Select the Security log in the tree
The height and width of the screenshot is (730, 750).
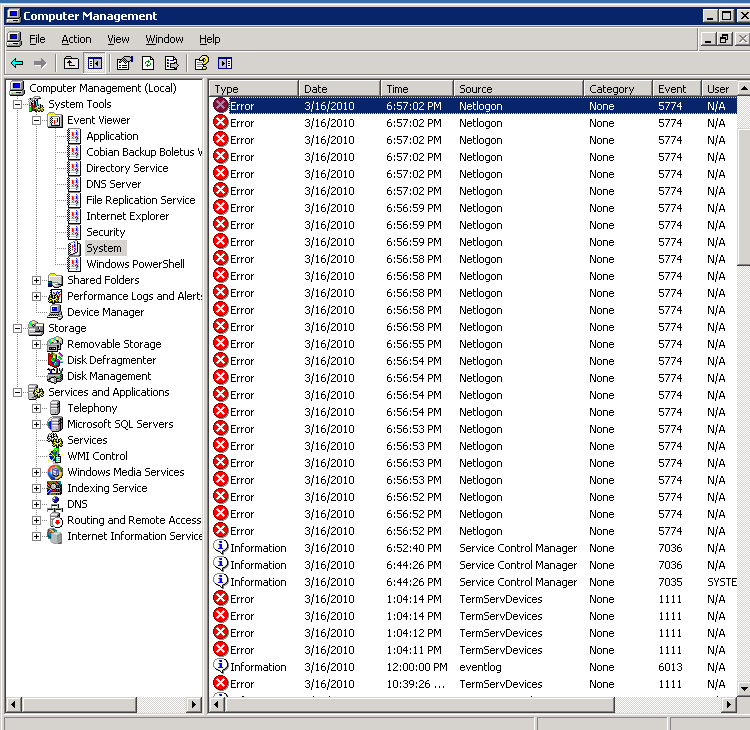coord(105,232)
